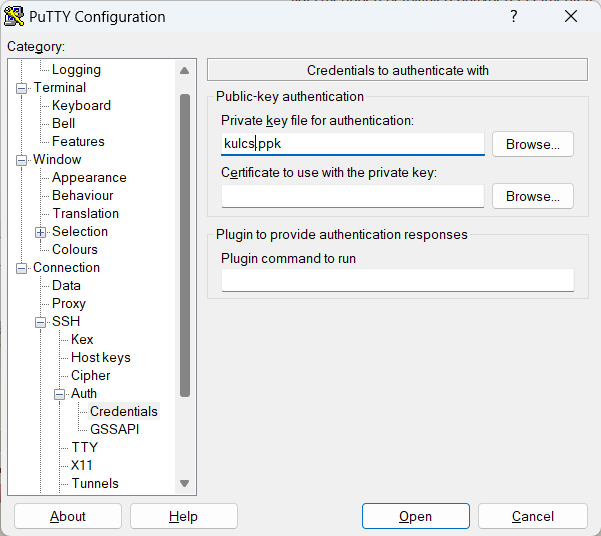Collapse the Terminal tree node
This screenshot has width=601, height=536.
point(22,88)
